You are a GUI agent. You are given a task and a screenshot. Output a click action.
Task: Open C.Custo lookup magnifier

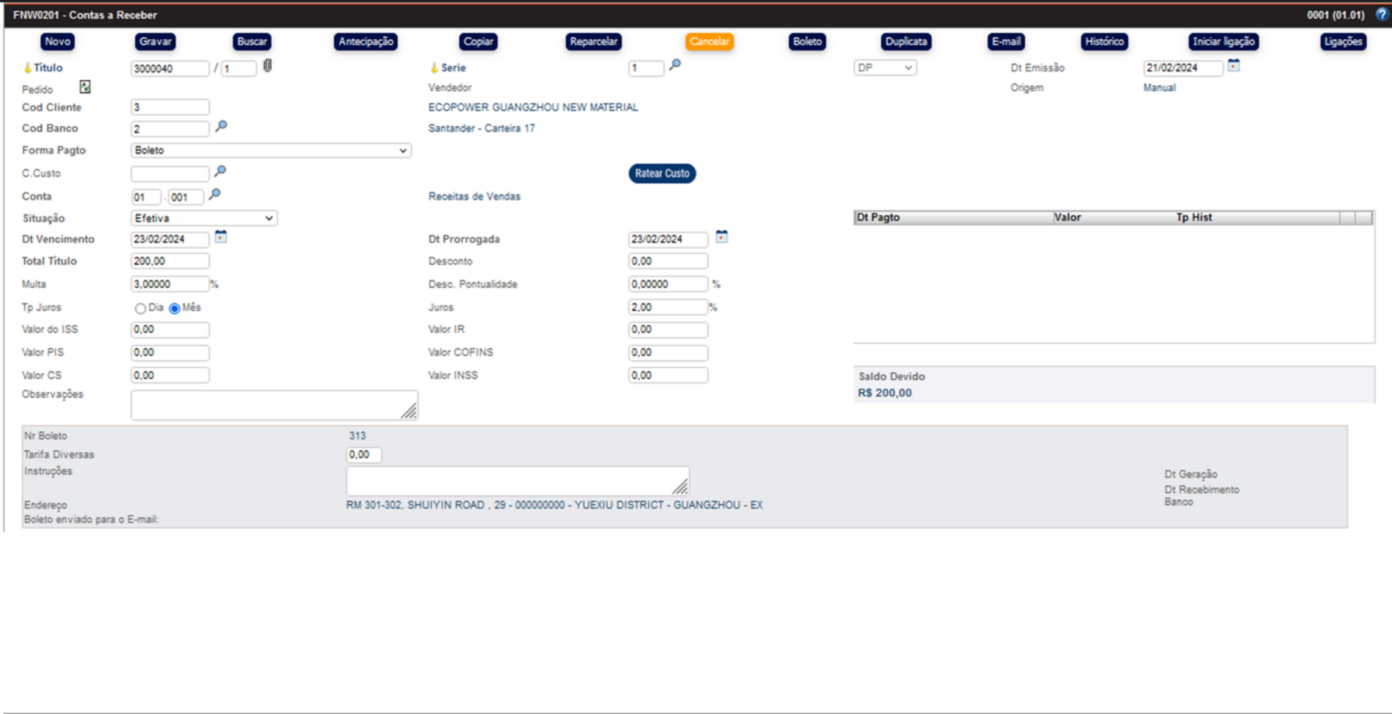pyautogui.click(x=221, y=172)
